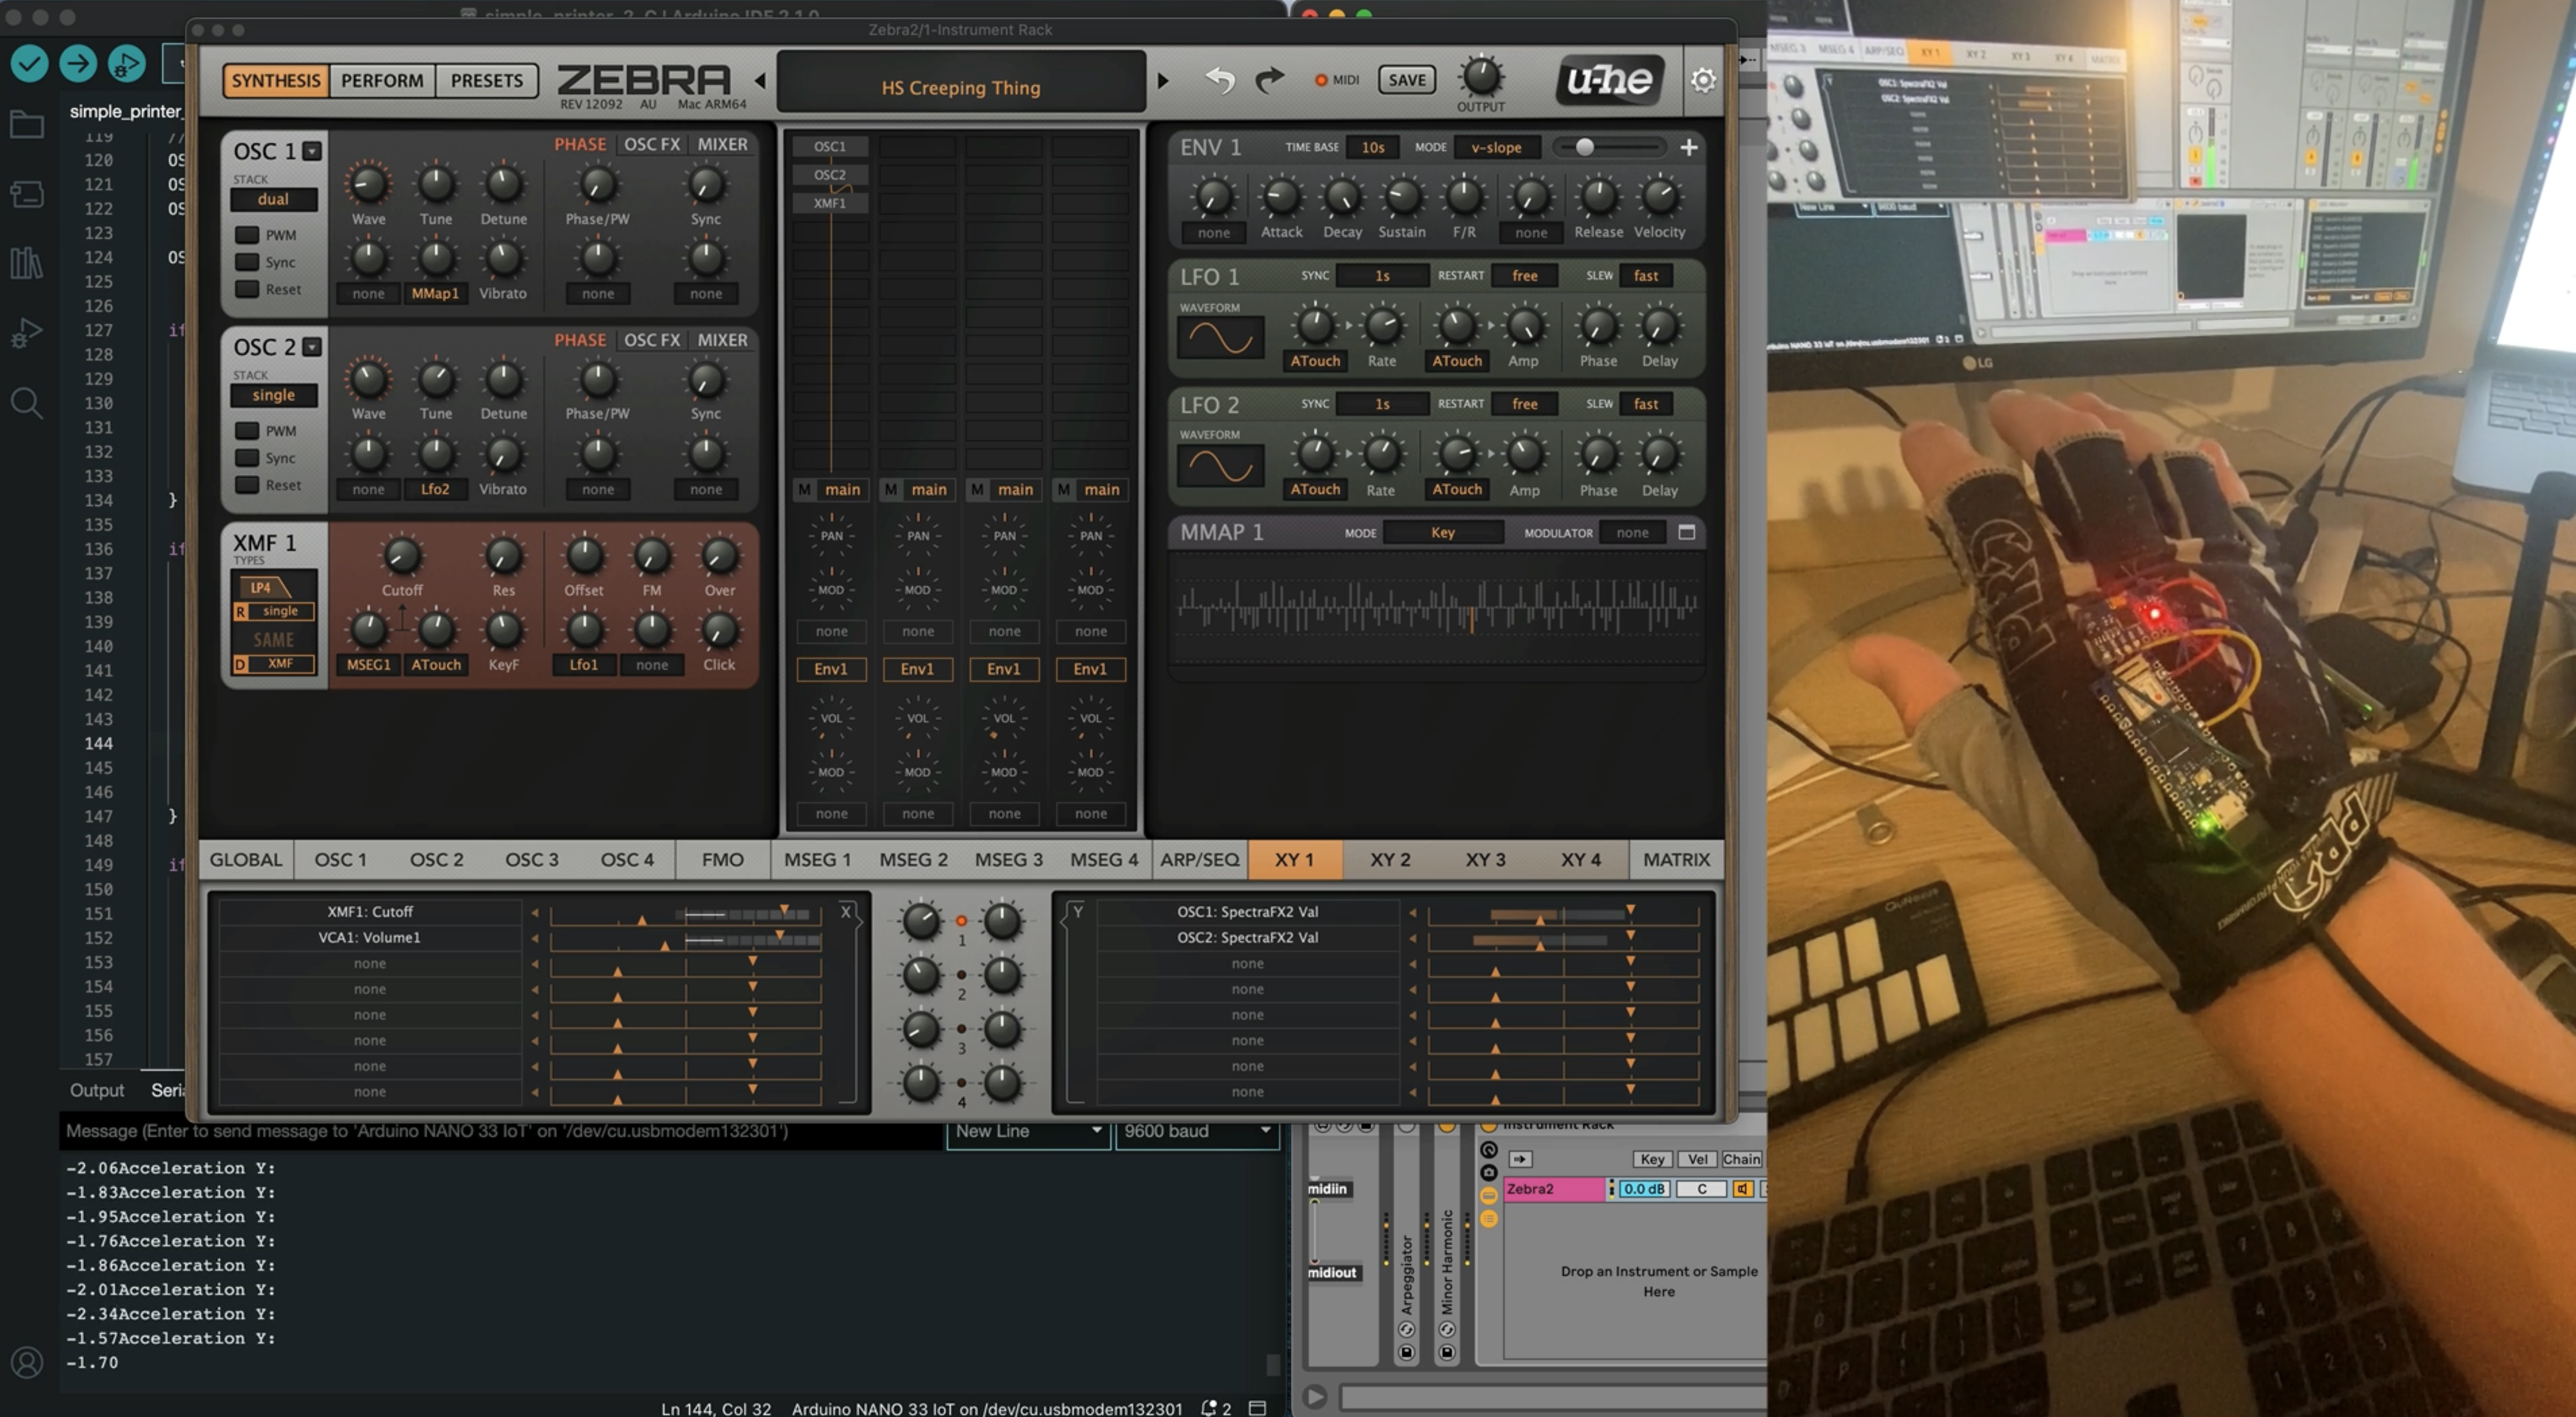This screenshot has width=2576, height=1417.
Task: Switch to the PRESETS page tab
Action: click(487, 80)
